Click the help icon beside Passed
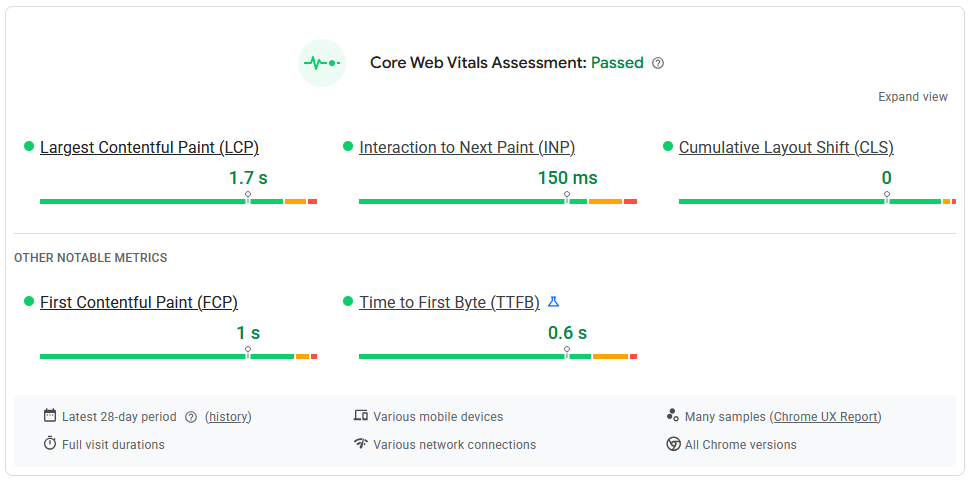This screenshot has width=971, height=482. (x=658, y=63)
